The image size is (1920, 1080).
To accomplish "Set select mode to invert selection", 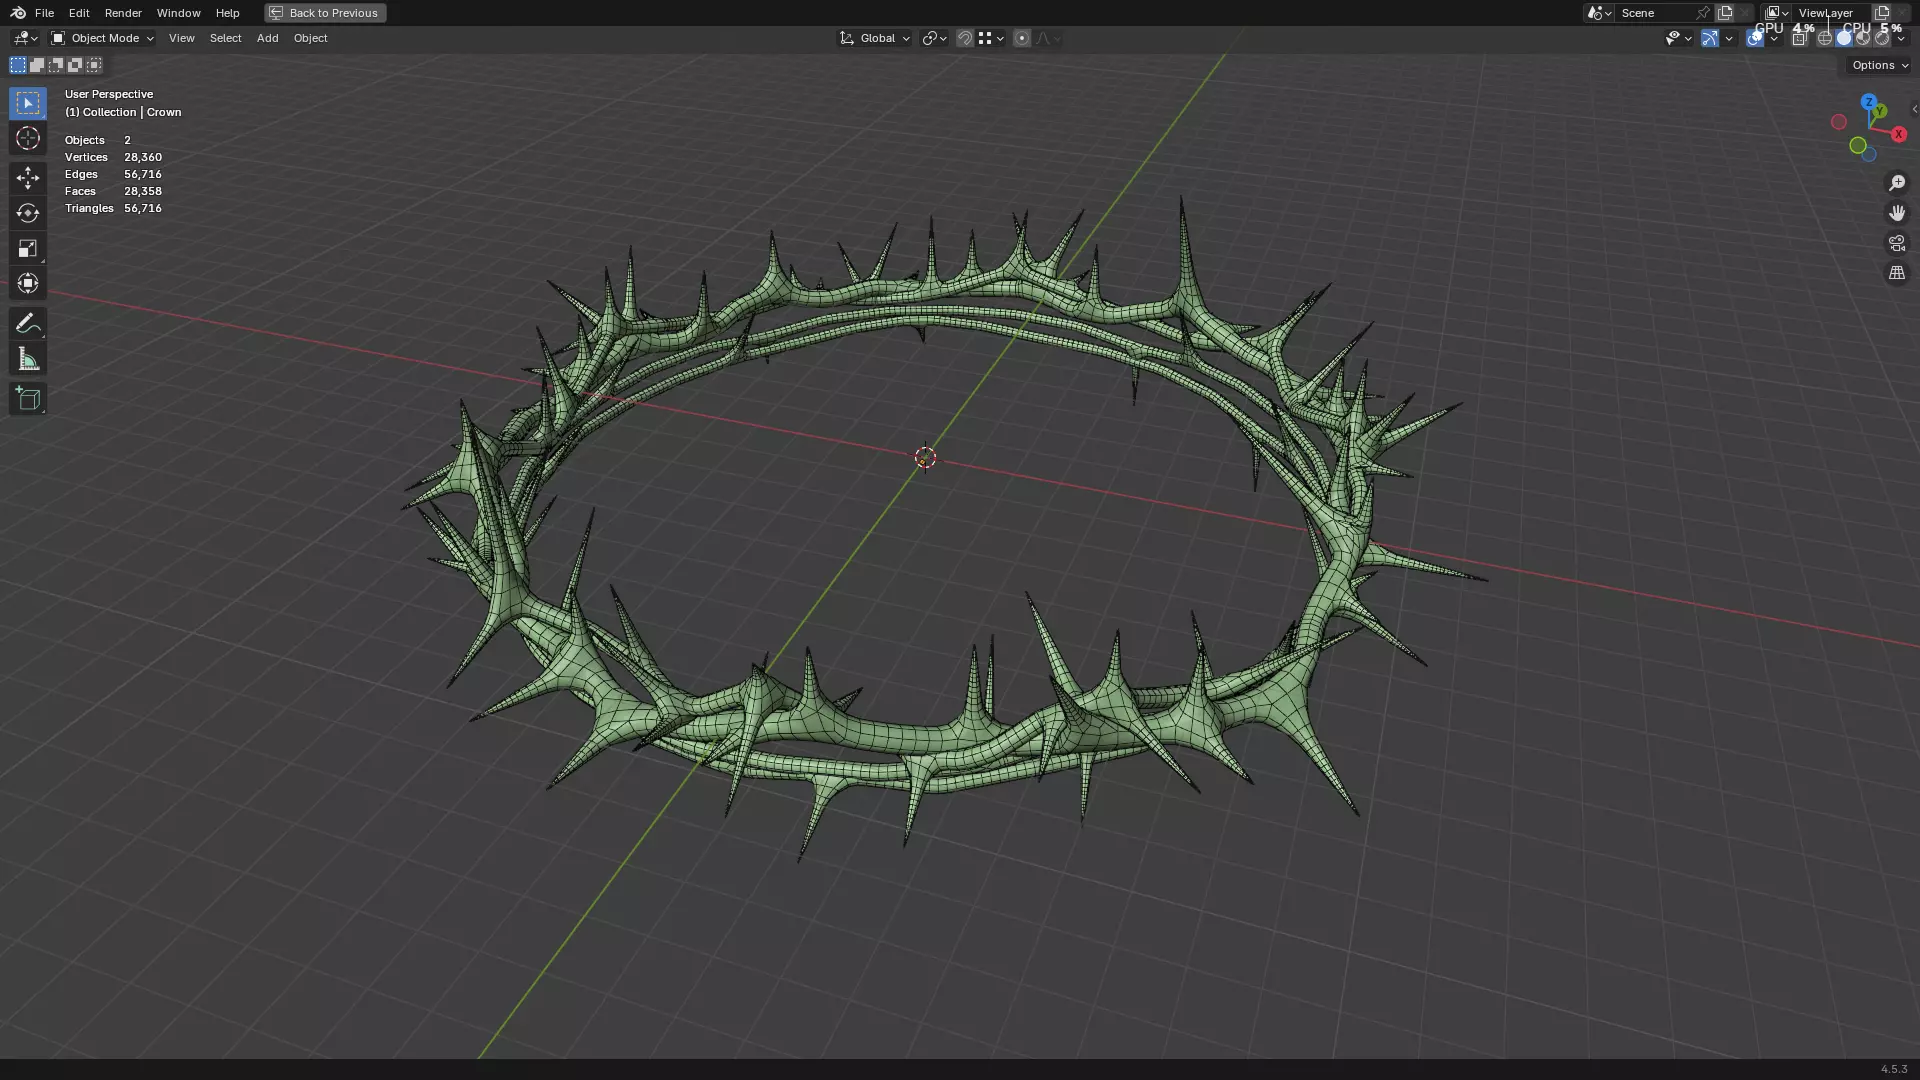I will (x=75, y=65).
